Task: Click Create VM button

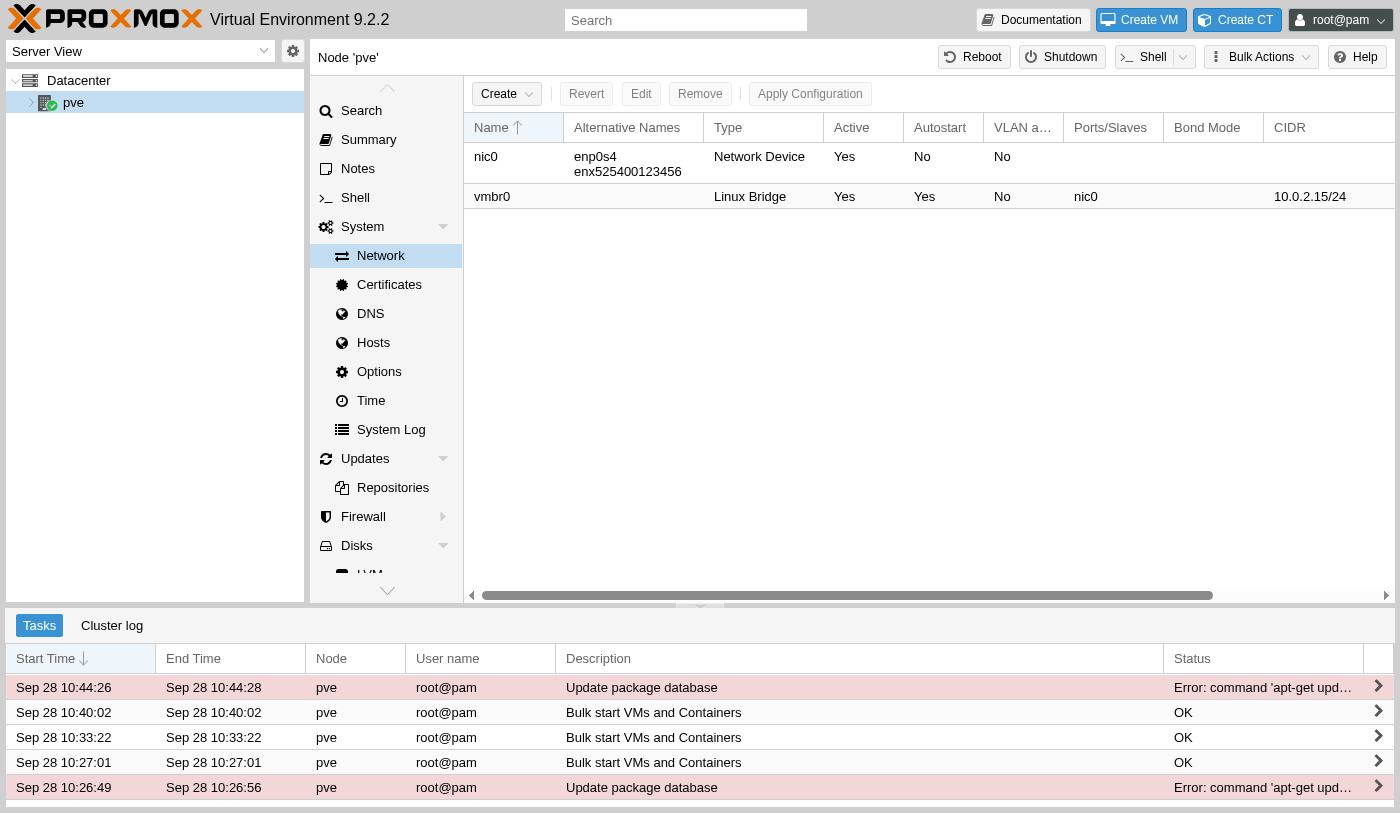Action: coord(1141,20)
